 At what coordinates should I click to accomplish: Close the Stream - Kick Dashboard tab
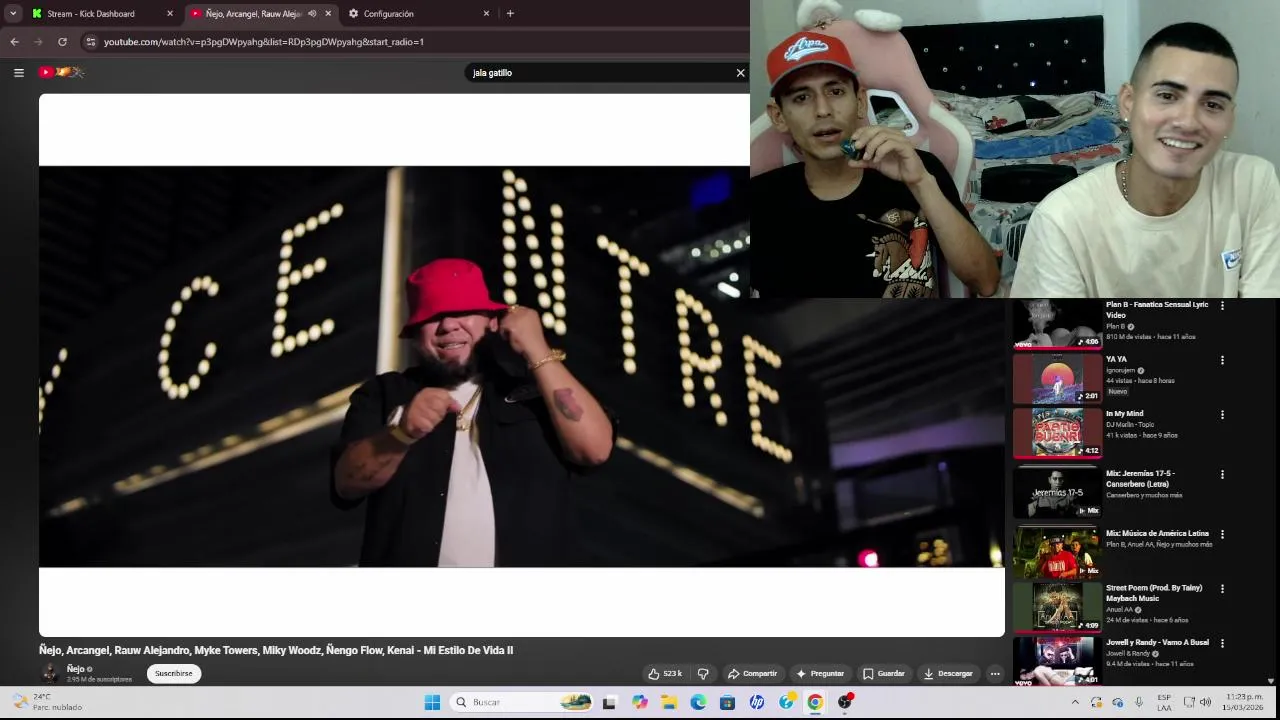[169, 14]
